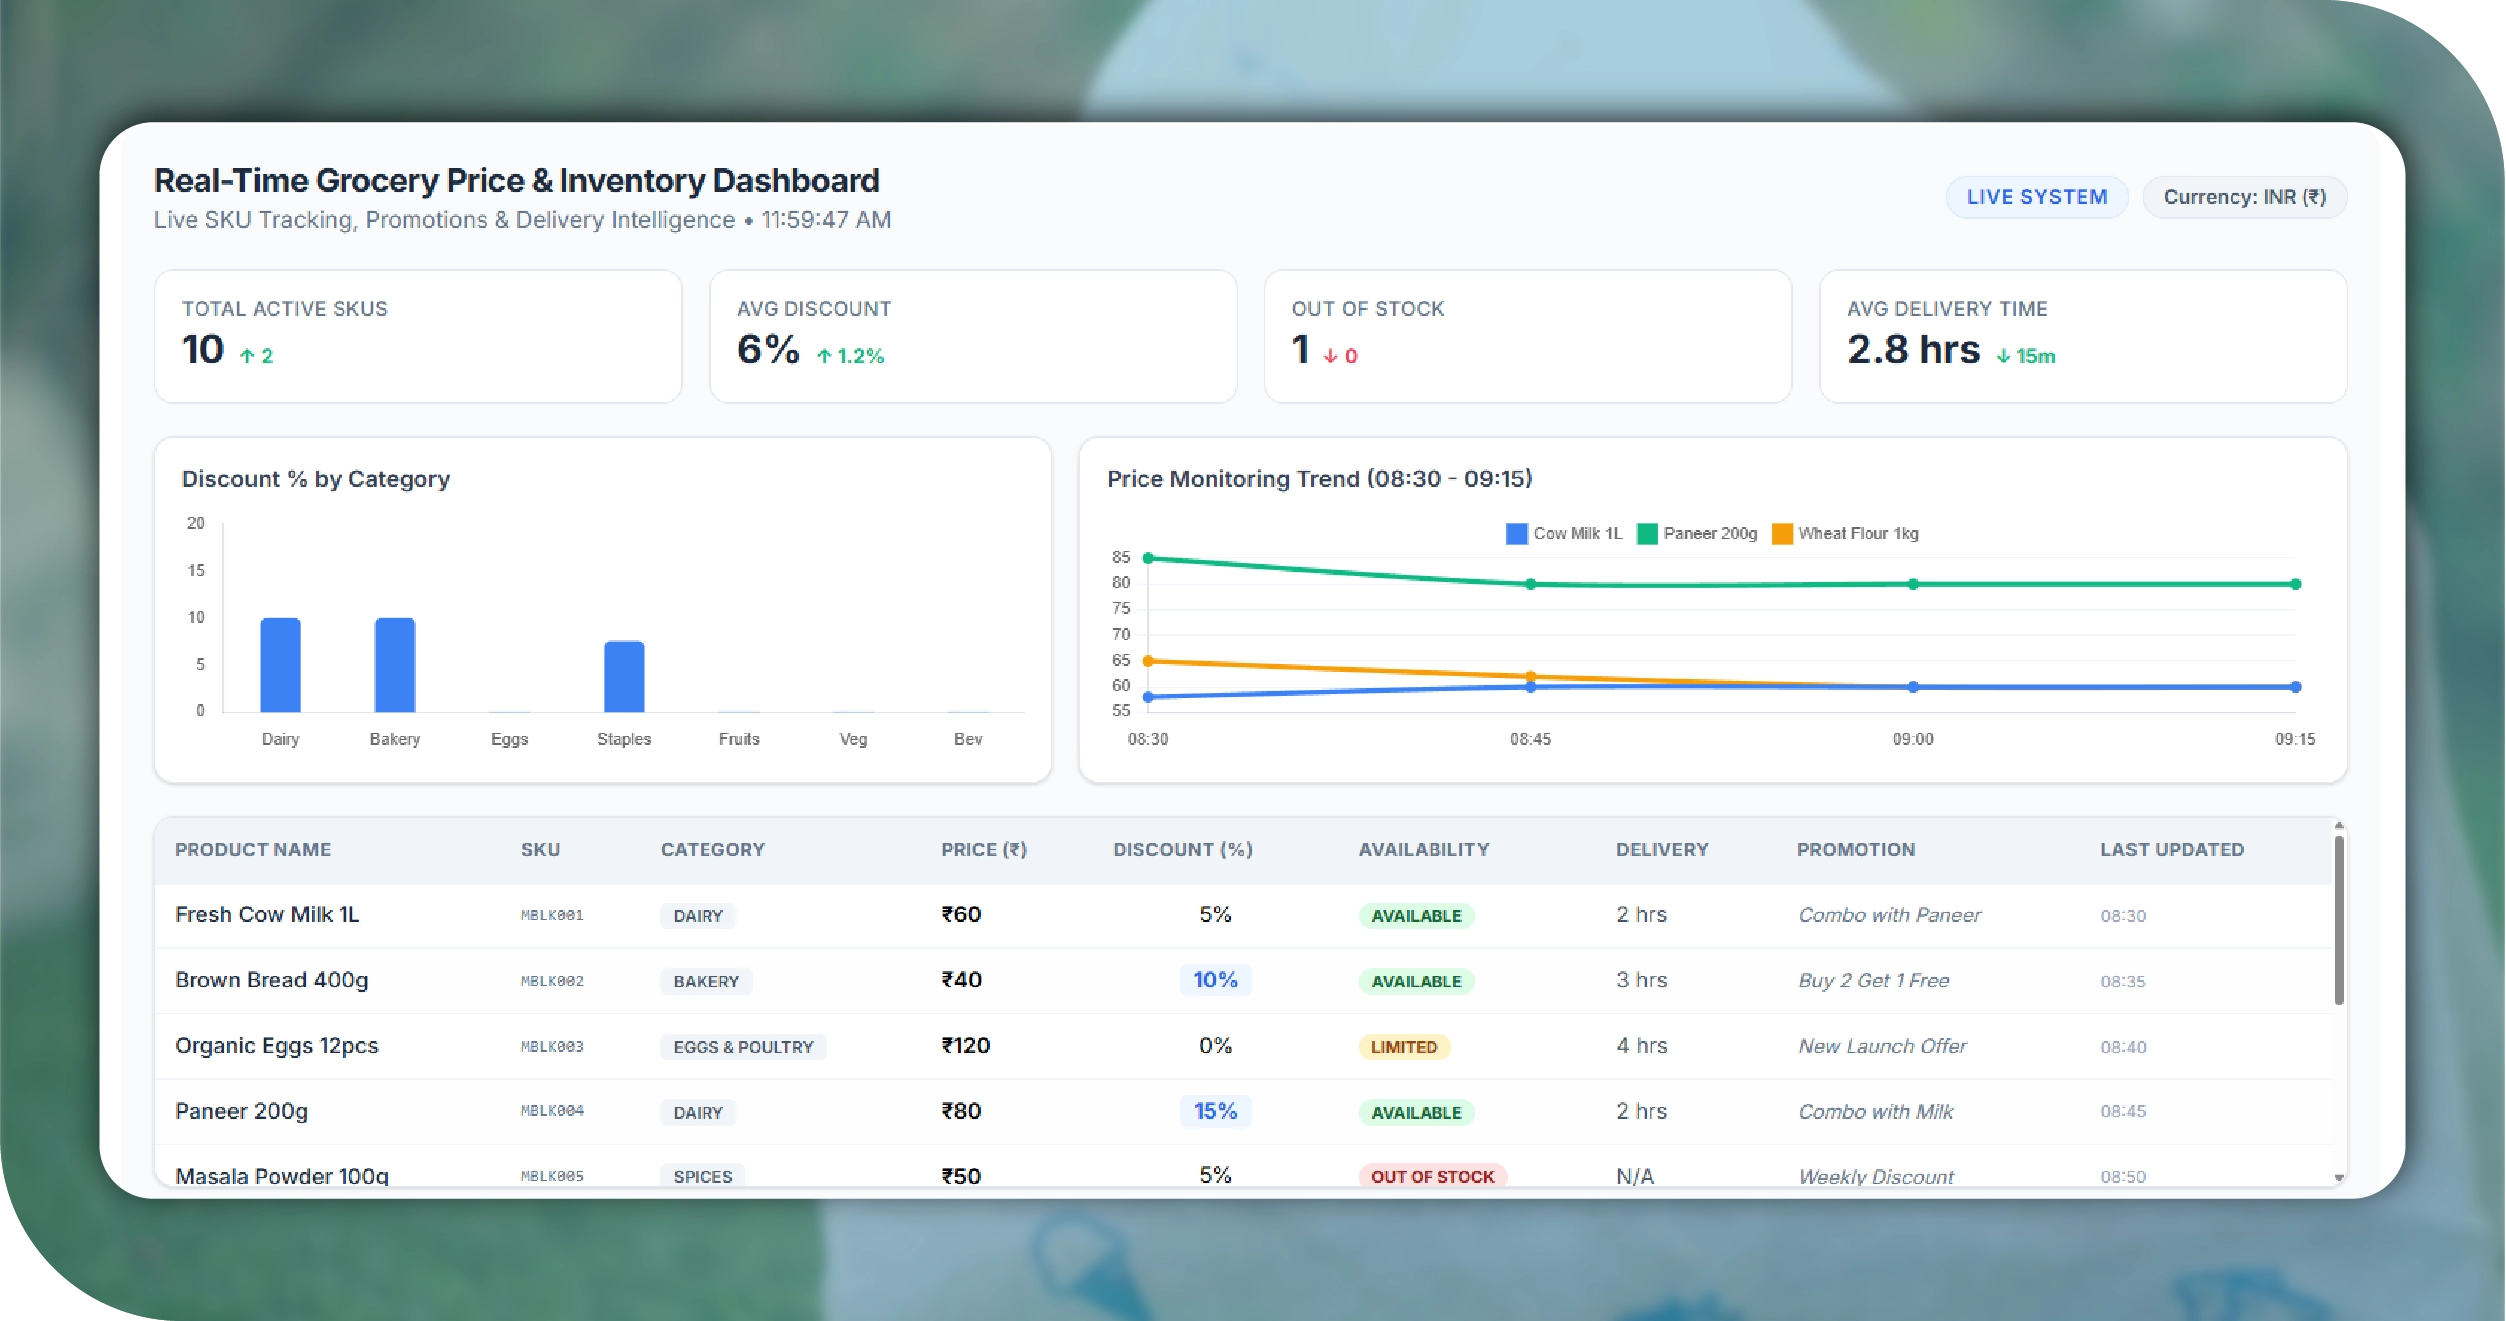
Task: Open the Buy 2 Get 1 Free promotion
Action: tap(1873, 981)
